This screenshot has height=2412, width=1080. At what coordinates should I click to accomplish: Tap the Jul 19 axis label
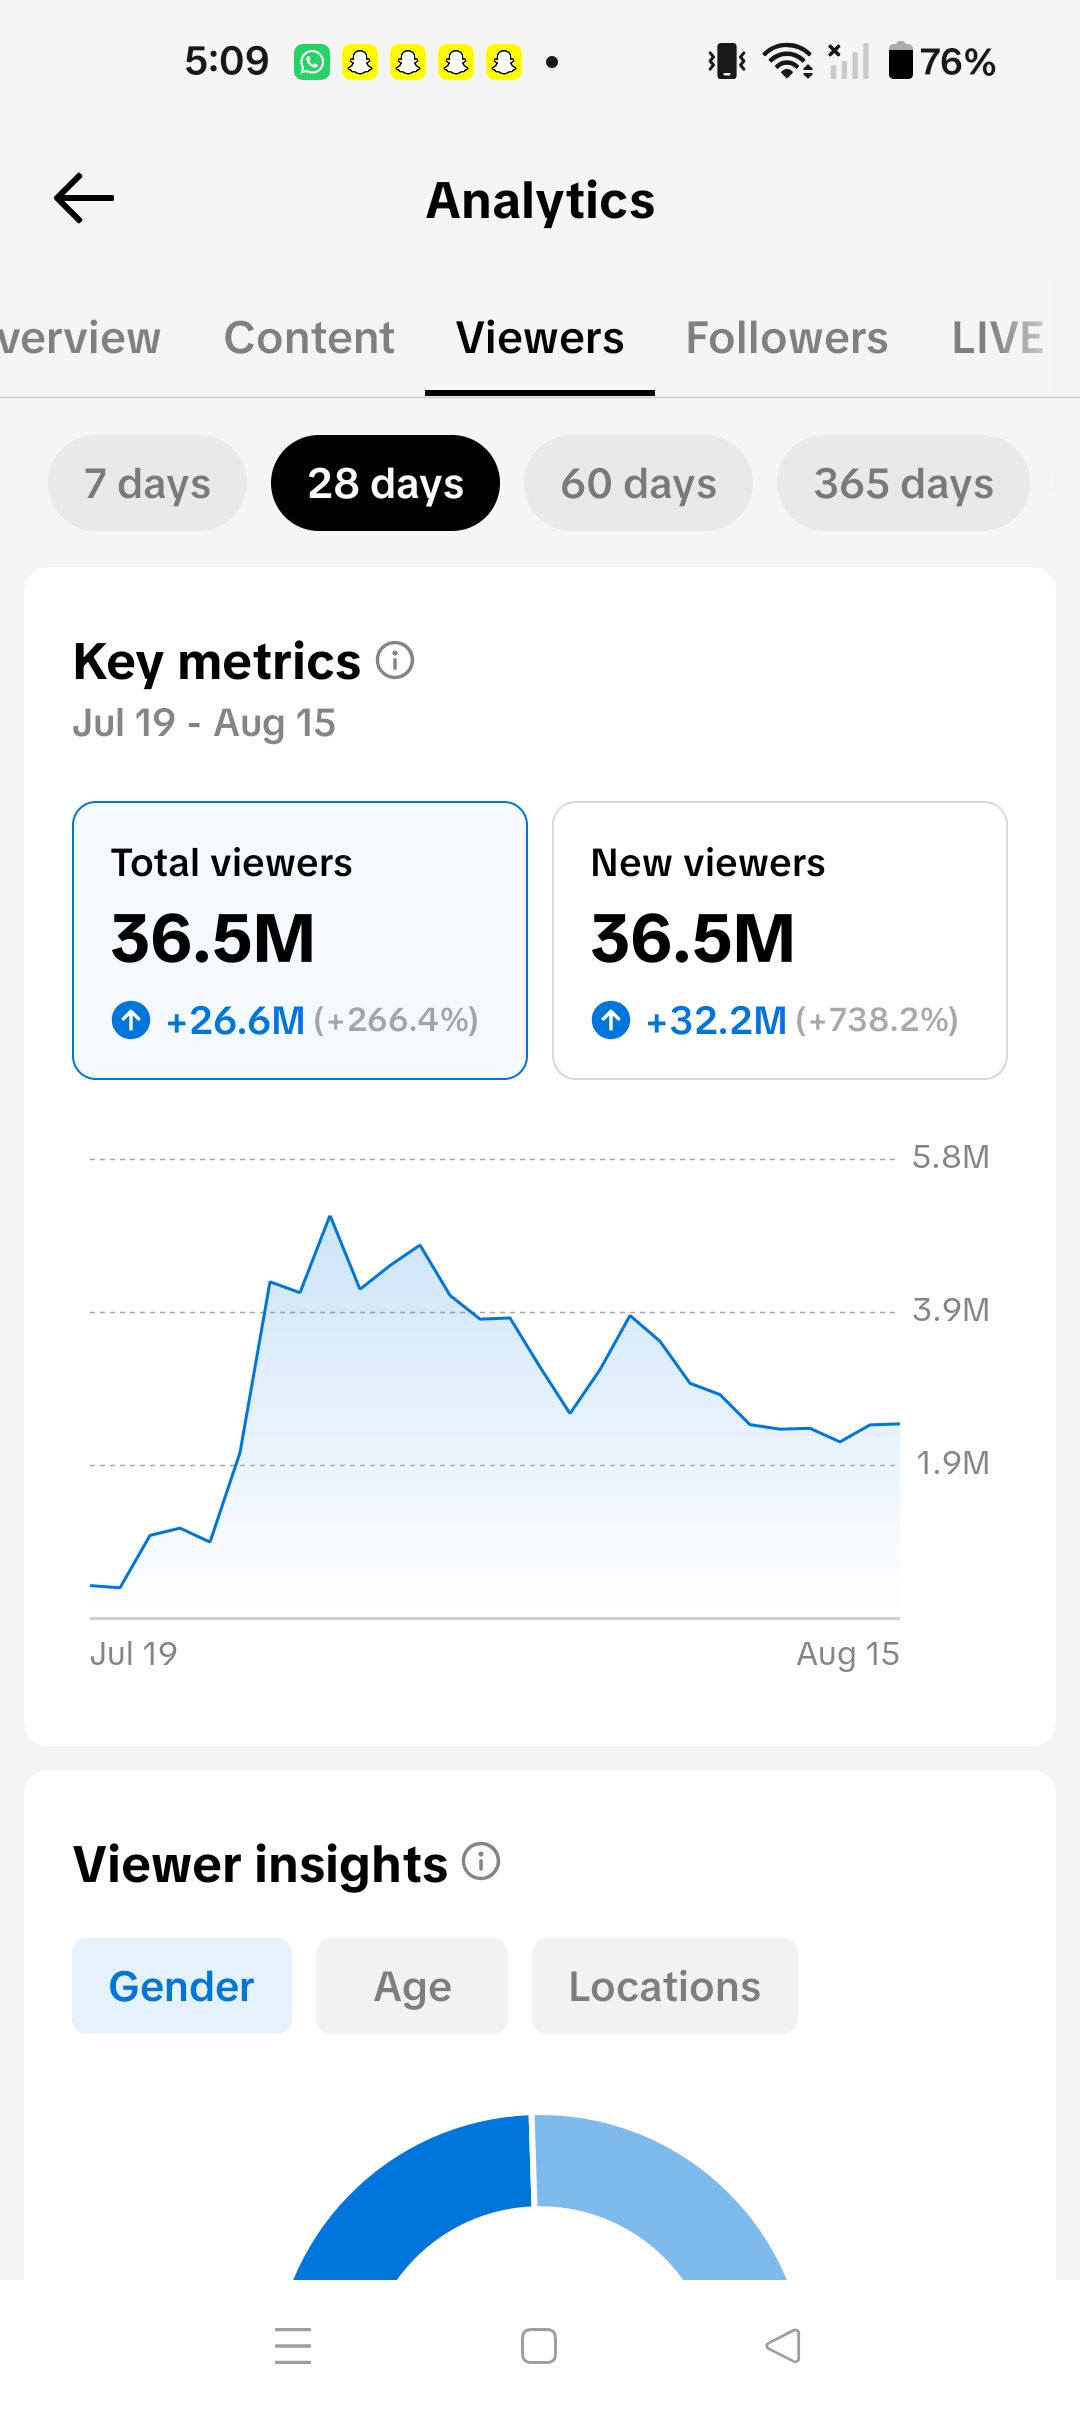click(x=133, y=1654)
